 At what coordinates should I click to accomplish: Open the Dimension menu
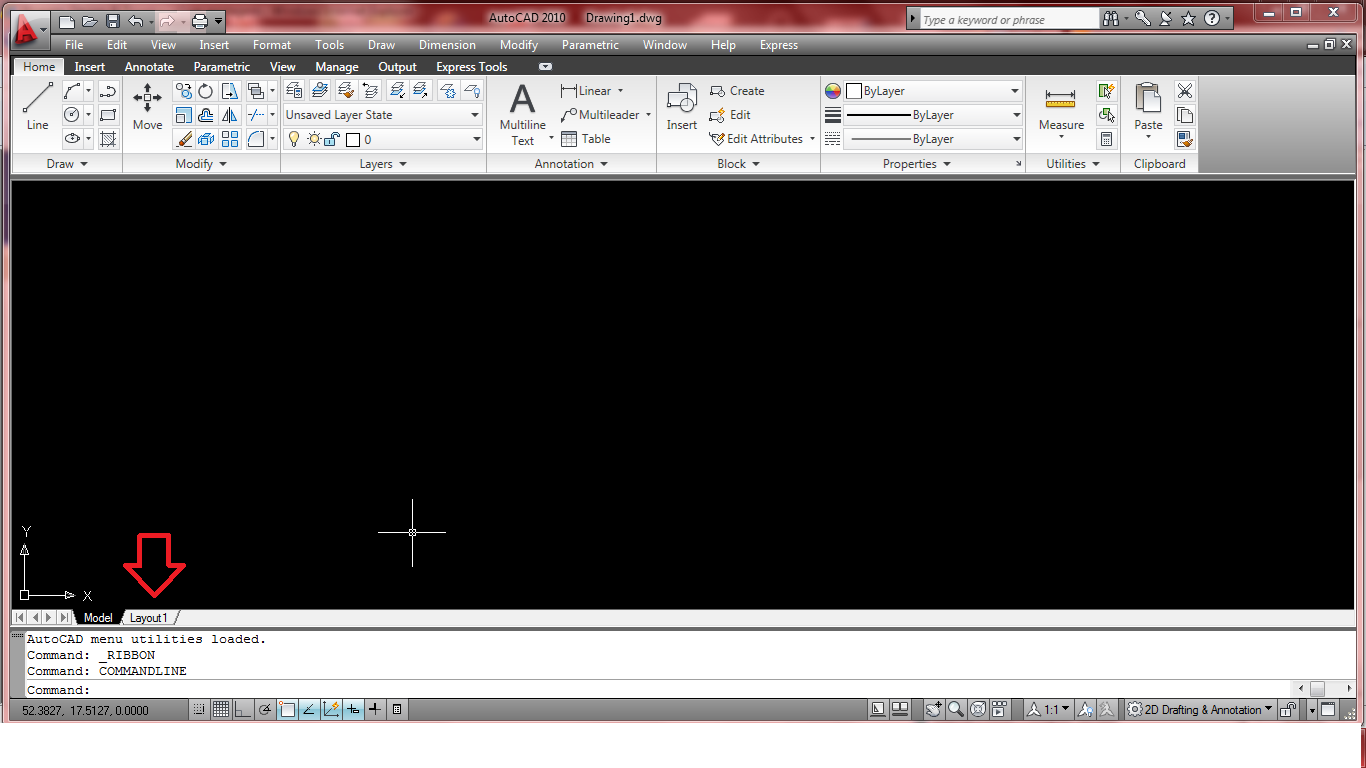click(447, 44)
